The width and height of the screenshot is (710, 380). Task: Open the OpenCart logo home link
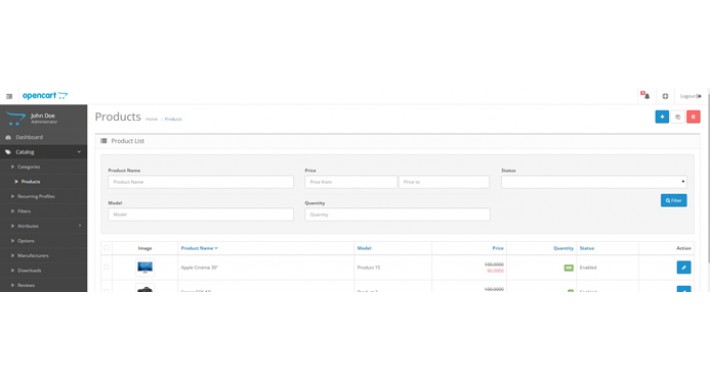pos(45,96)
